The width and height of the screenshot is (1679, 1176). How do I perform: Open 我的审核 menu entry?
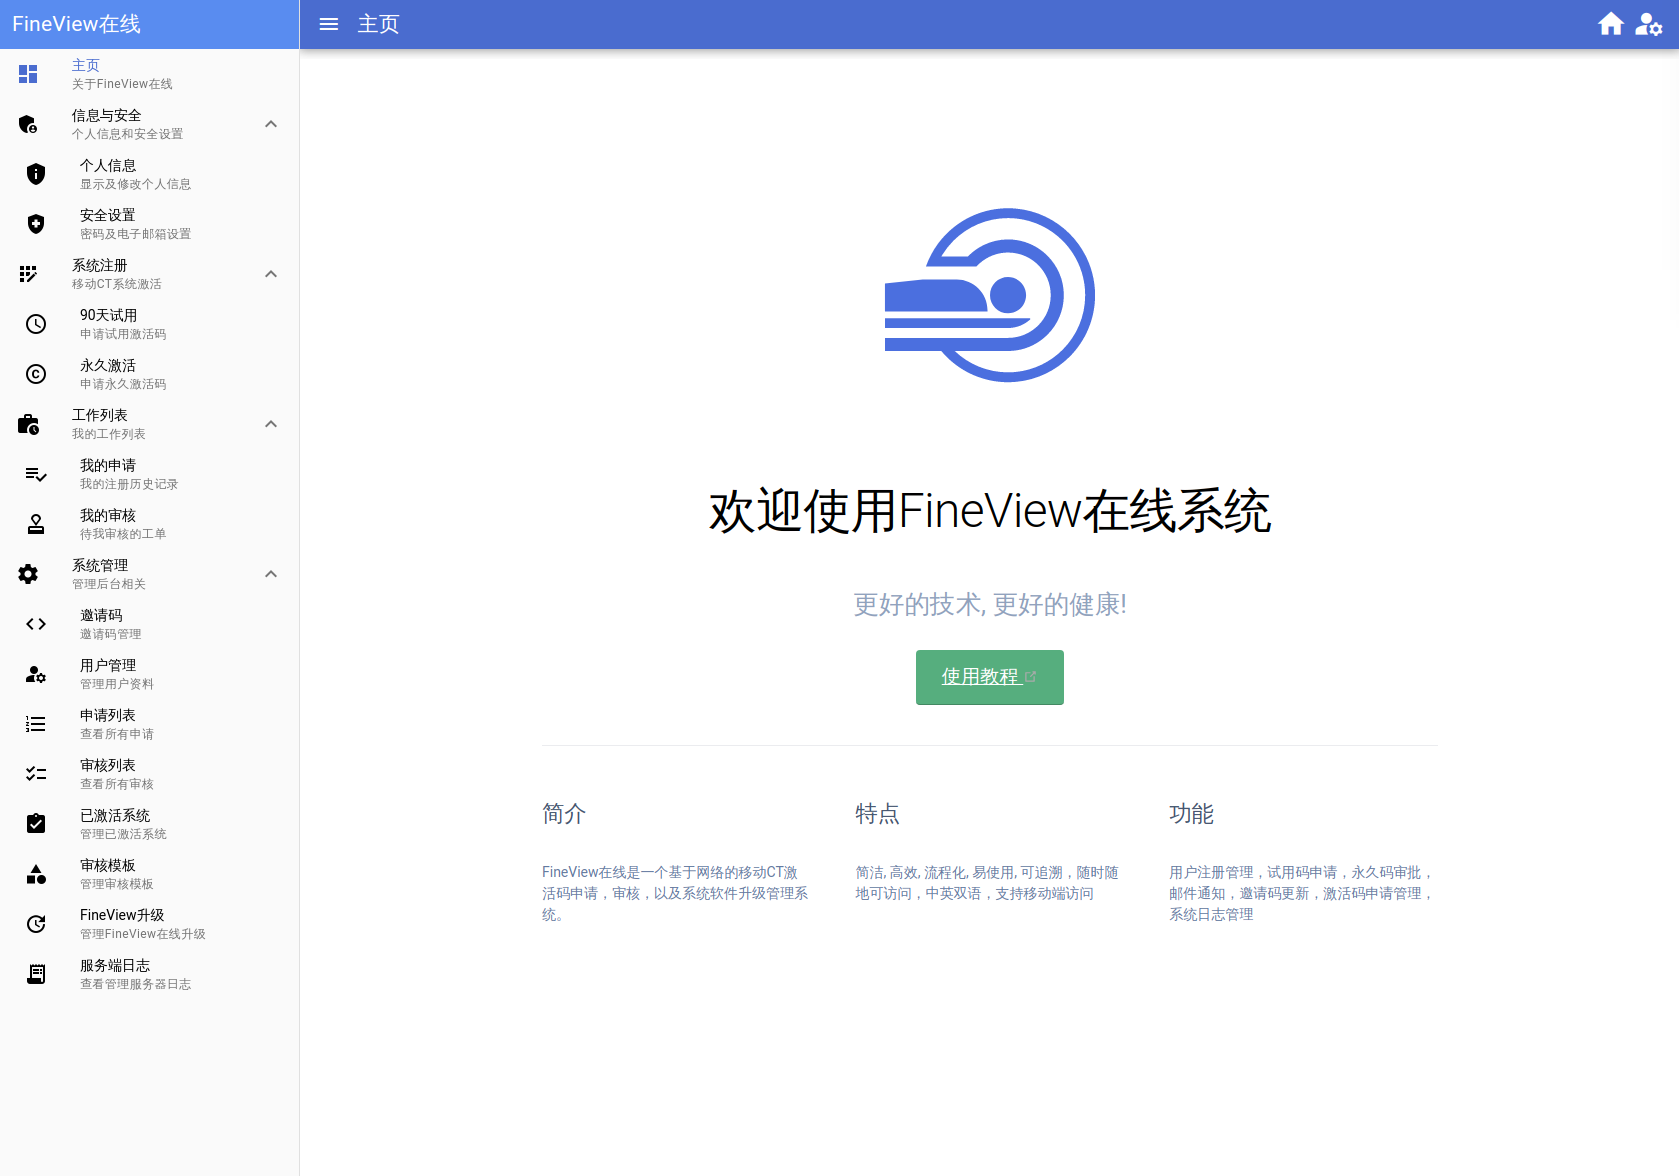click(x=150, y=524)
